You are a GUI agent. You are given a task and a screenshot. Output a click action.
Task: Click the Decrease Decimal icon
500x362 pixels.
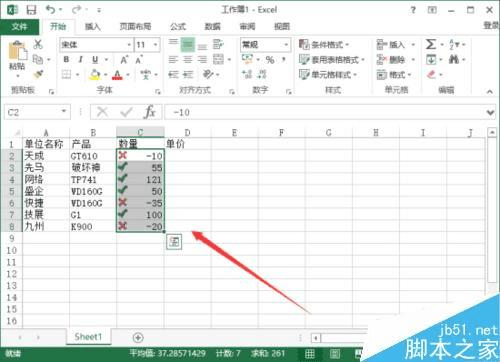[x=262, y=74]
